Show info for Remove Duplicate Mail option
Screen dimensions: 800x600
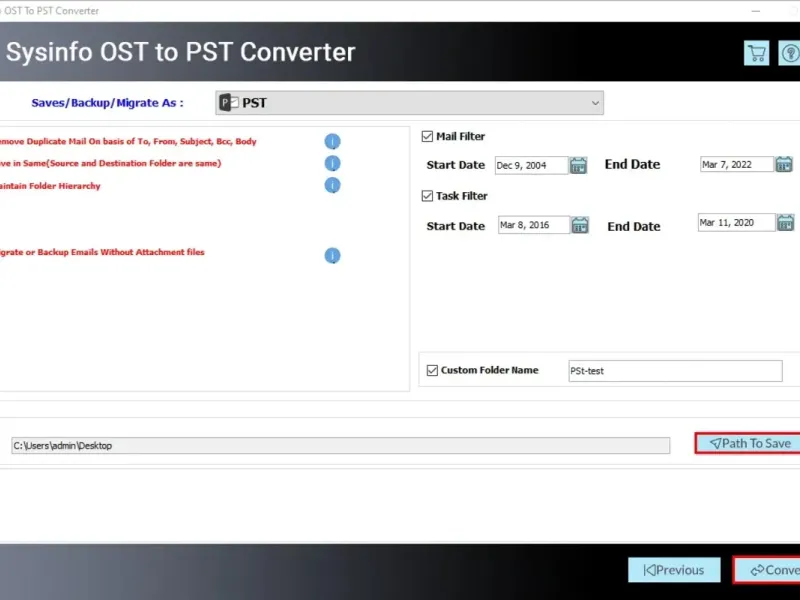[x=332, y=141]
